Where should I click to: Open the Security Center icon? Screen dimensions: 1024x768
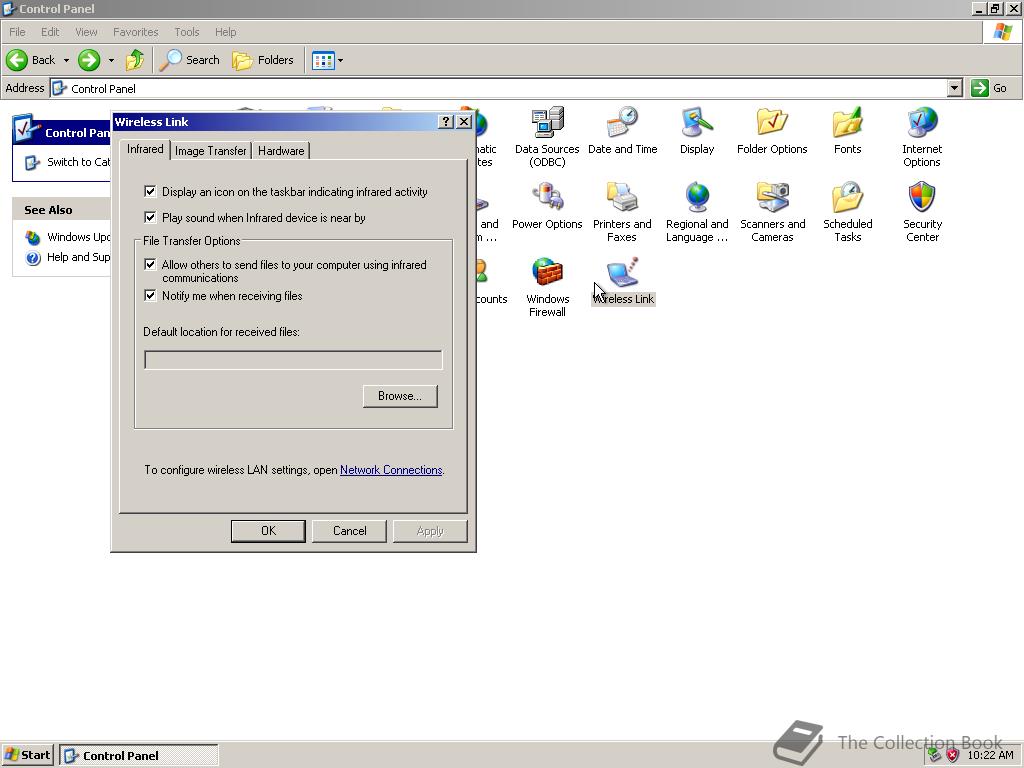(x=922, y=197)
